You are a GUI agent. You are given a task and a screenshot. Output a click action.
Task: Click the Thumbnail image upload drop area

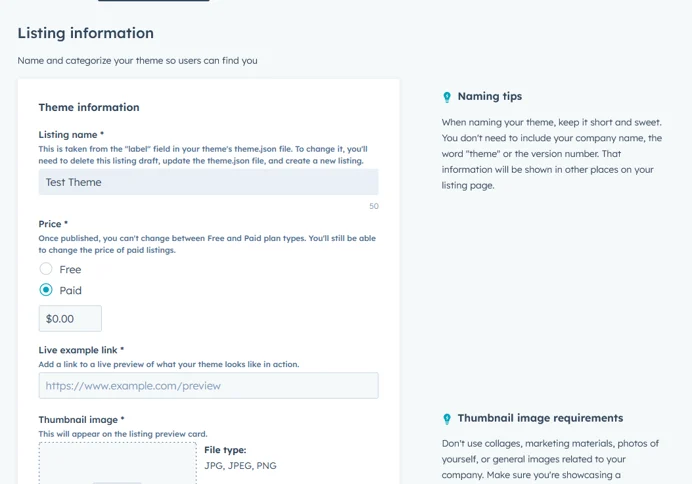click(x=117, y=463)
